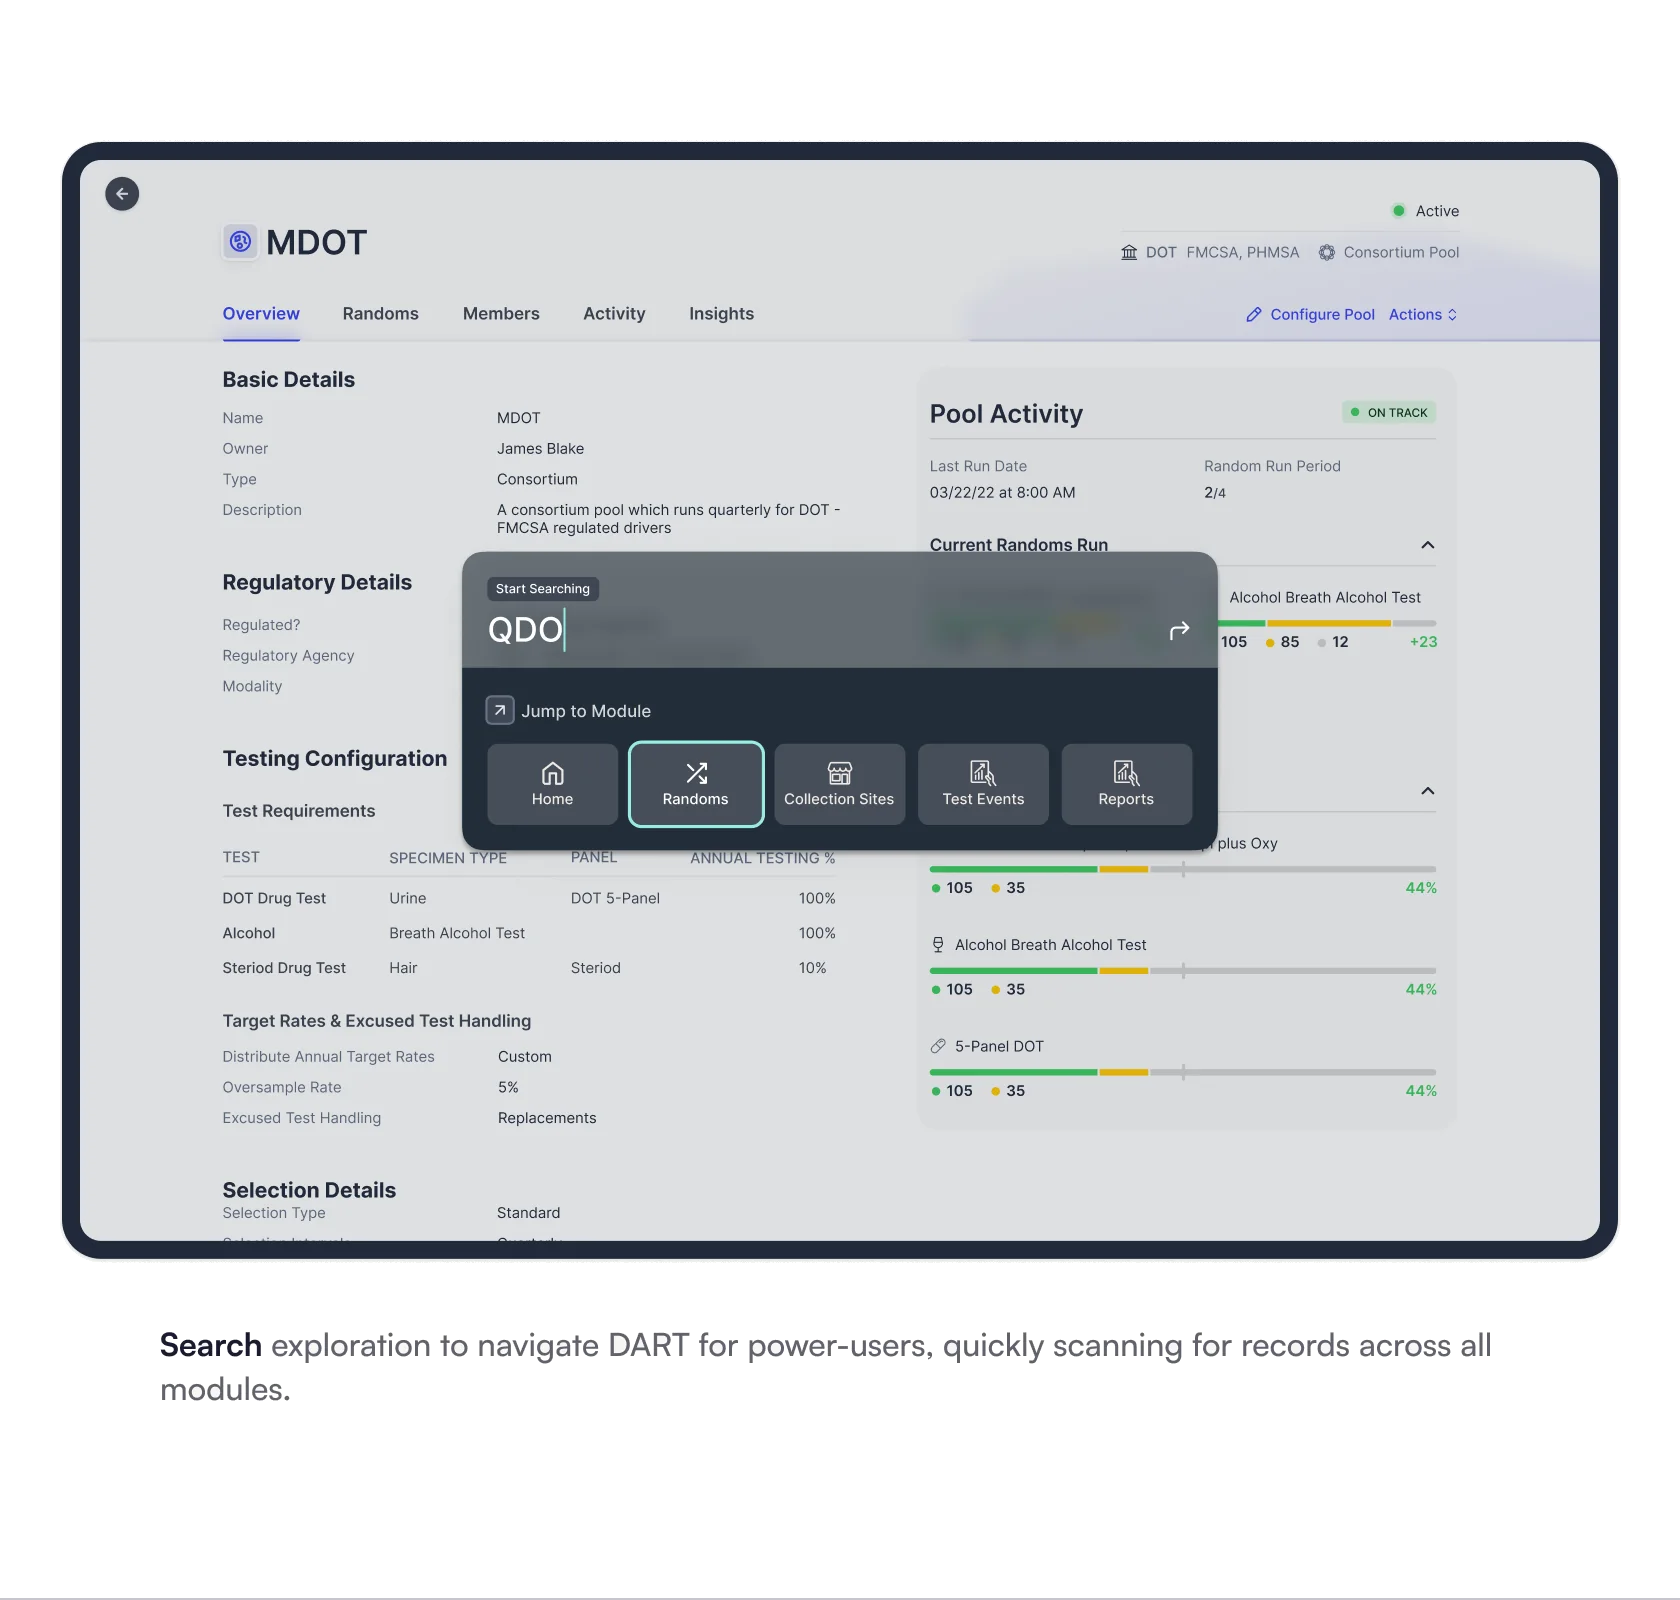This screenshot has height=1600, width=1680.
Task: Click the MDOT pool logo icon
Action: point(240,242)
